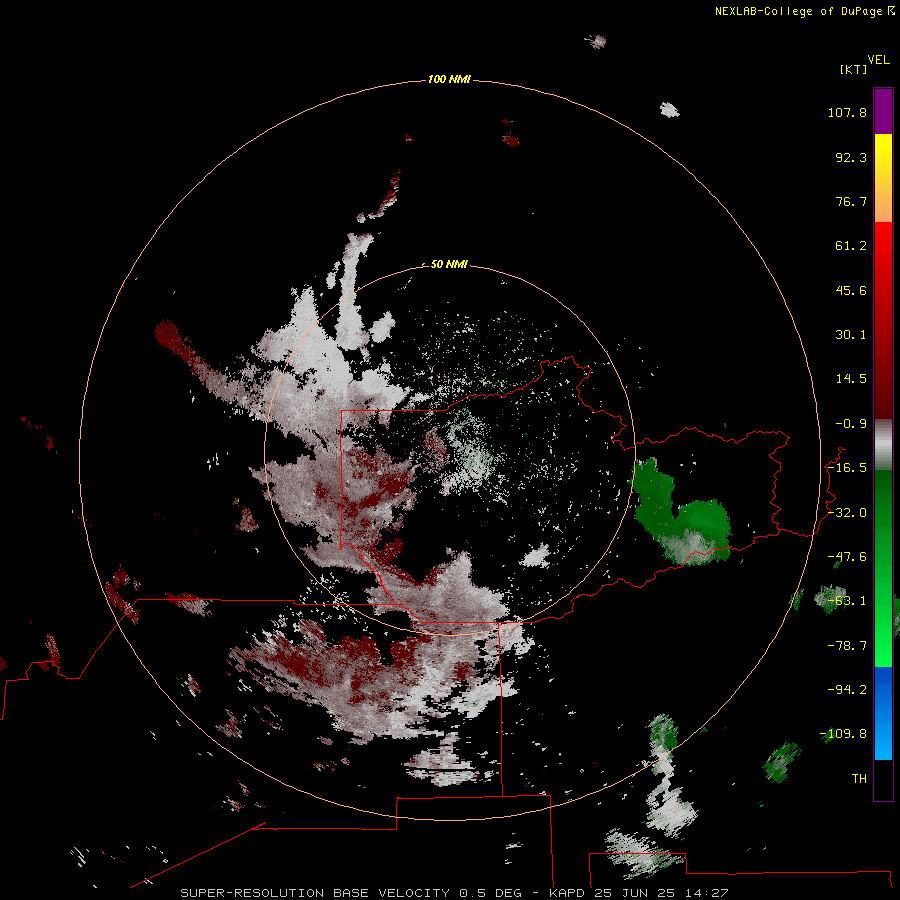Click the -47.6 velocity scale value

point(847,557)
